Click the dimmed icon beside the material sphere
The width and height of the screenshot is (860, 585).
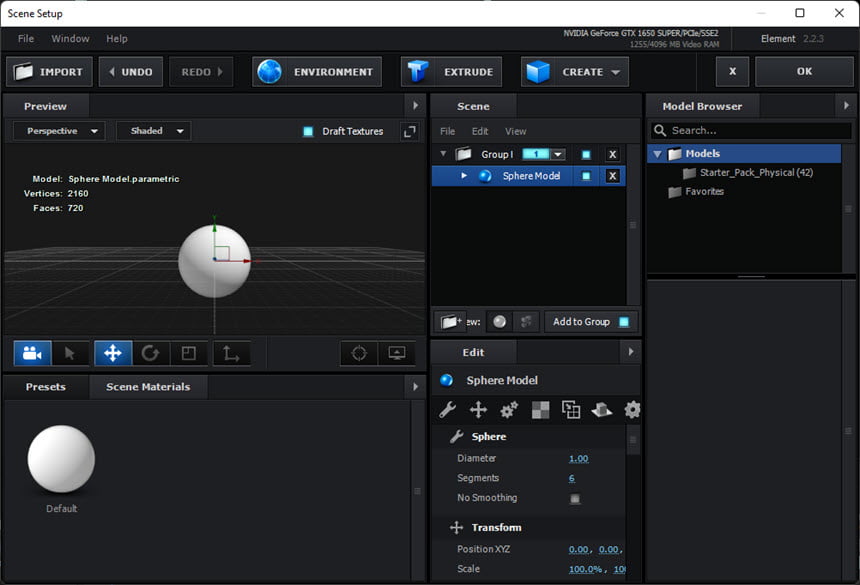tap(526, 322)
